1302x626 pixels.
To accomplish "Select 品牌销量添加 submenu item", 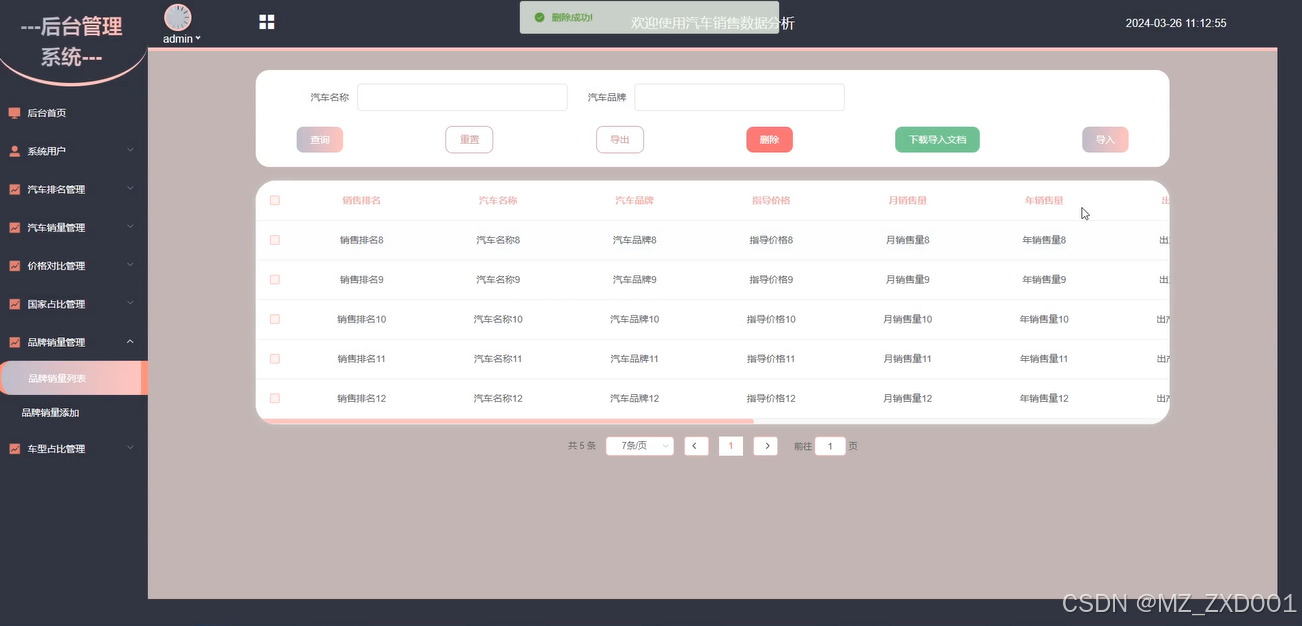I will (74, 412).
